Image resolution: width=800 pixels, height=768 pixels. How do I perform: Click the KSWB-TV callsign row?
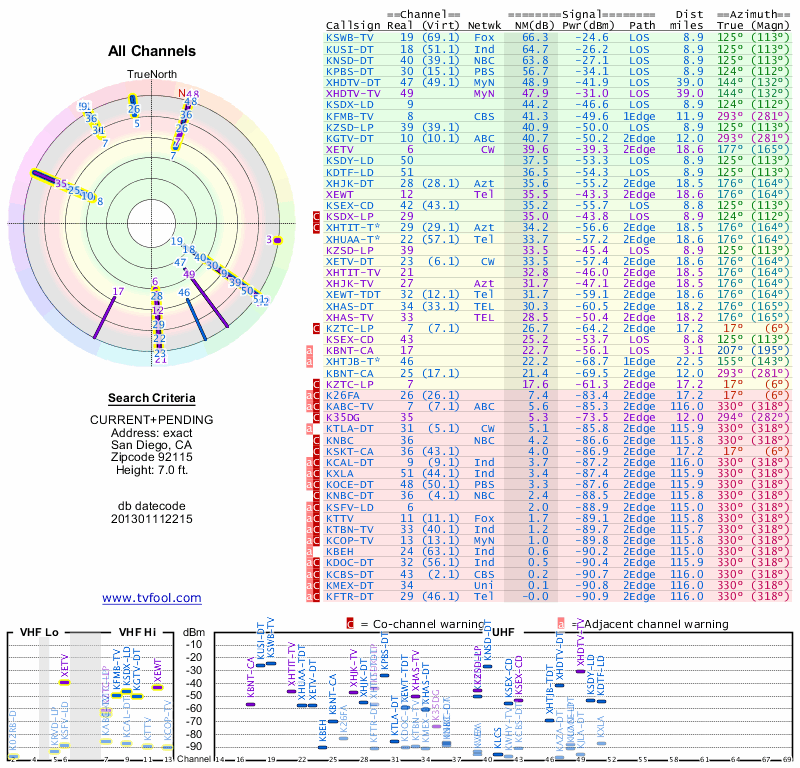558,37
